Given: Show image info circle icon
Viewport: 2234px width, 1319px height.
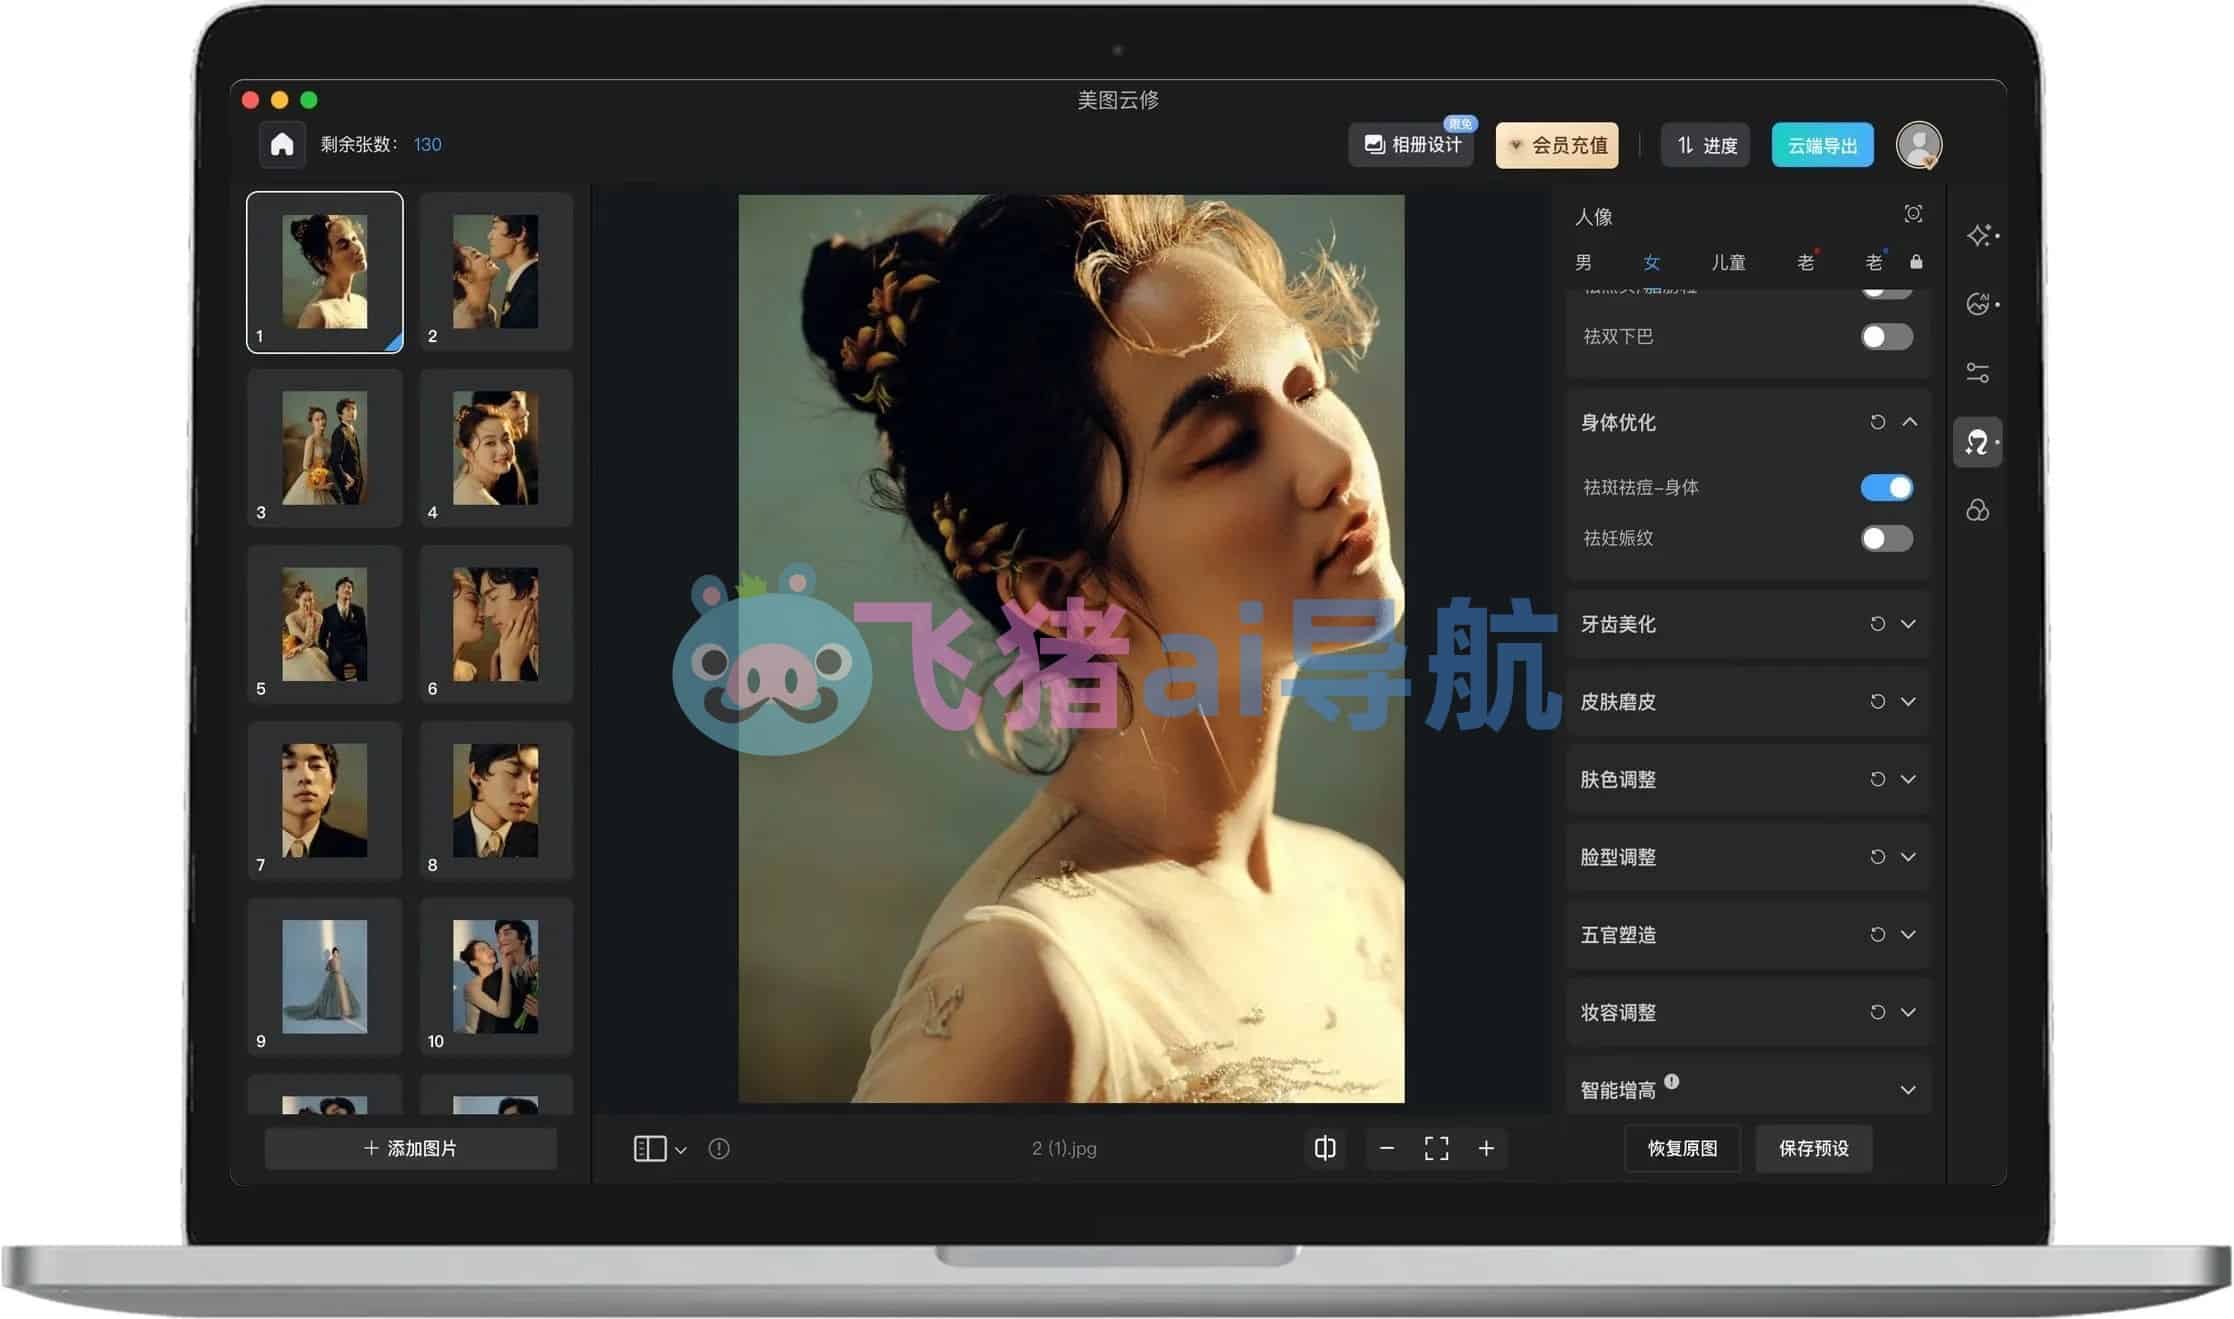Looking at the screenshot, I should tap(719, 1149).
